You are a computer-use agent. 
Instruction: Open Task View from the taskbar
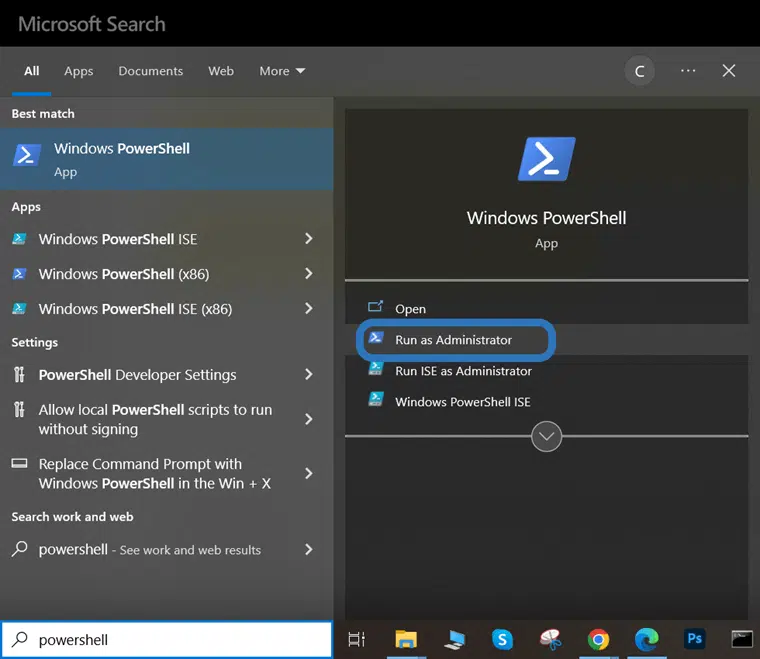pos(356,640)
